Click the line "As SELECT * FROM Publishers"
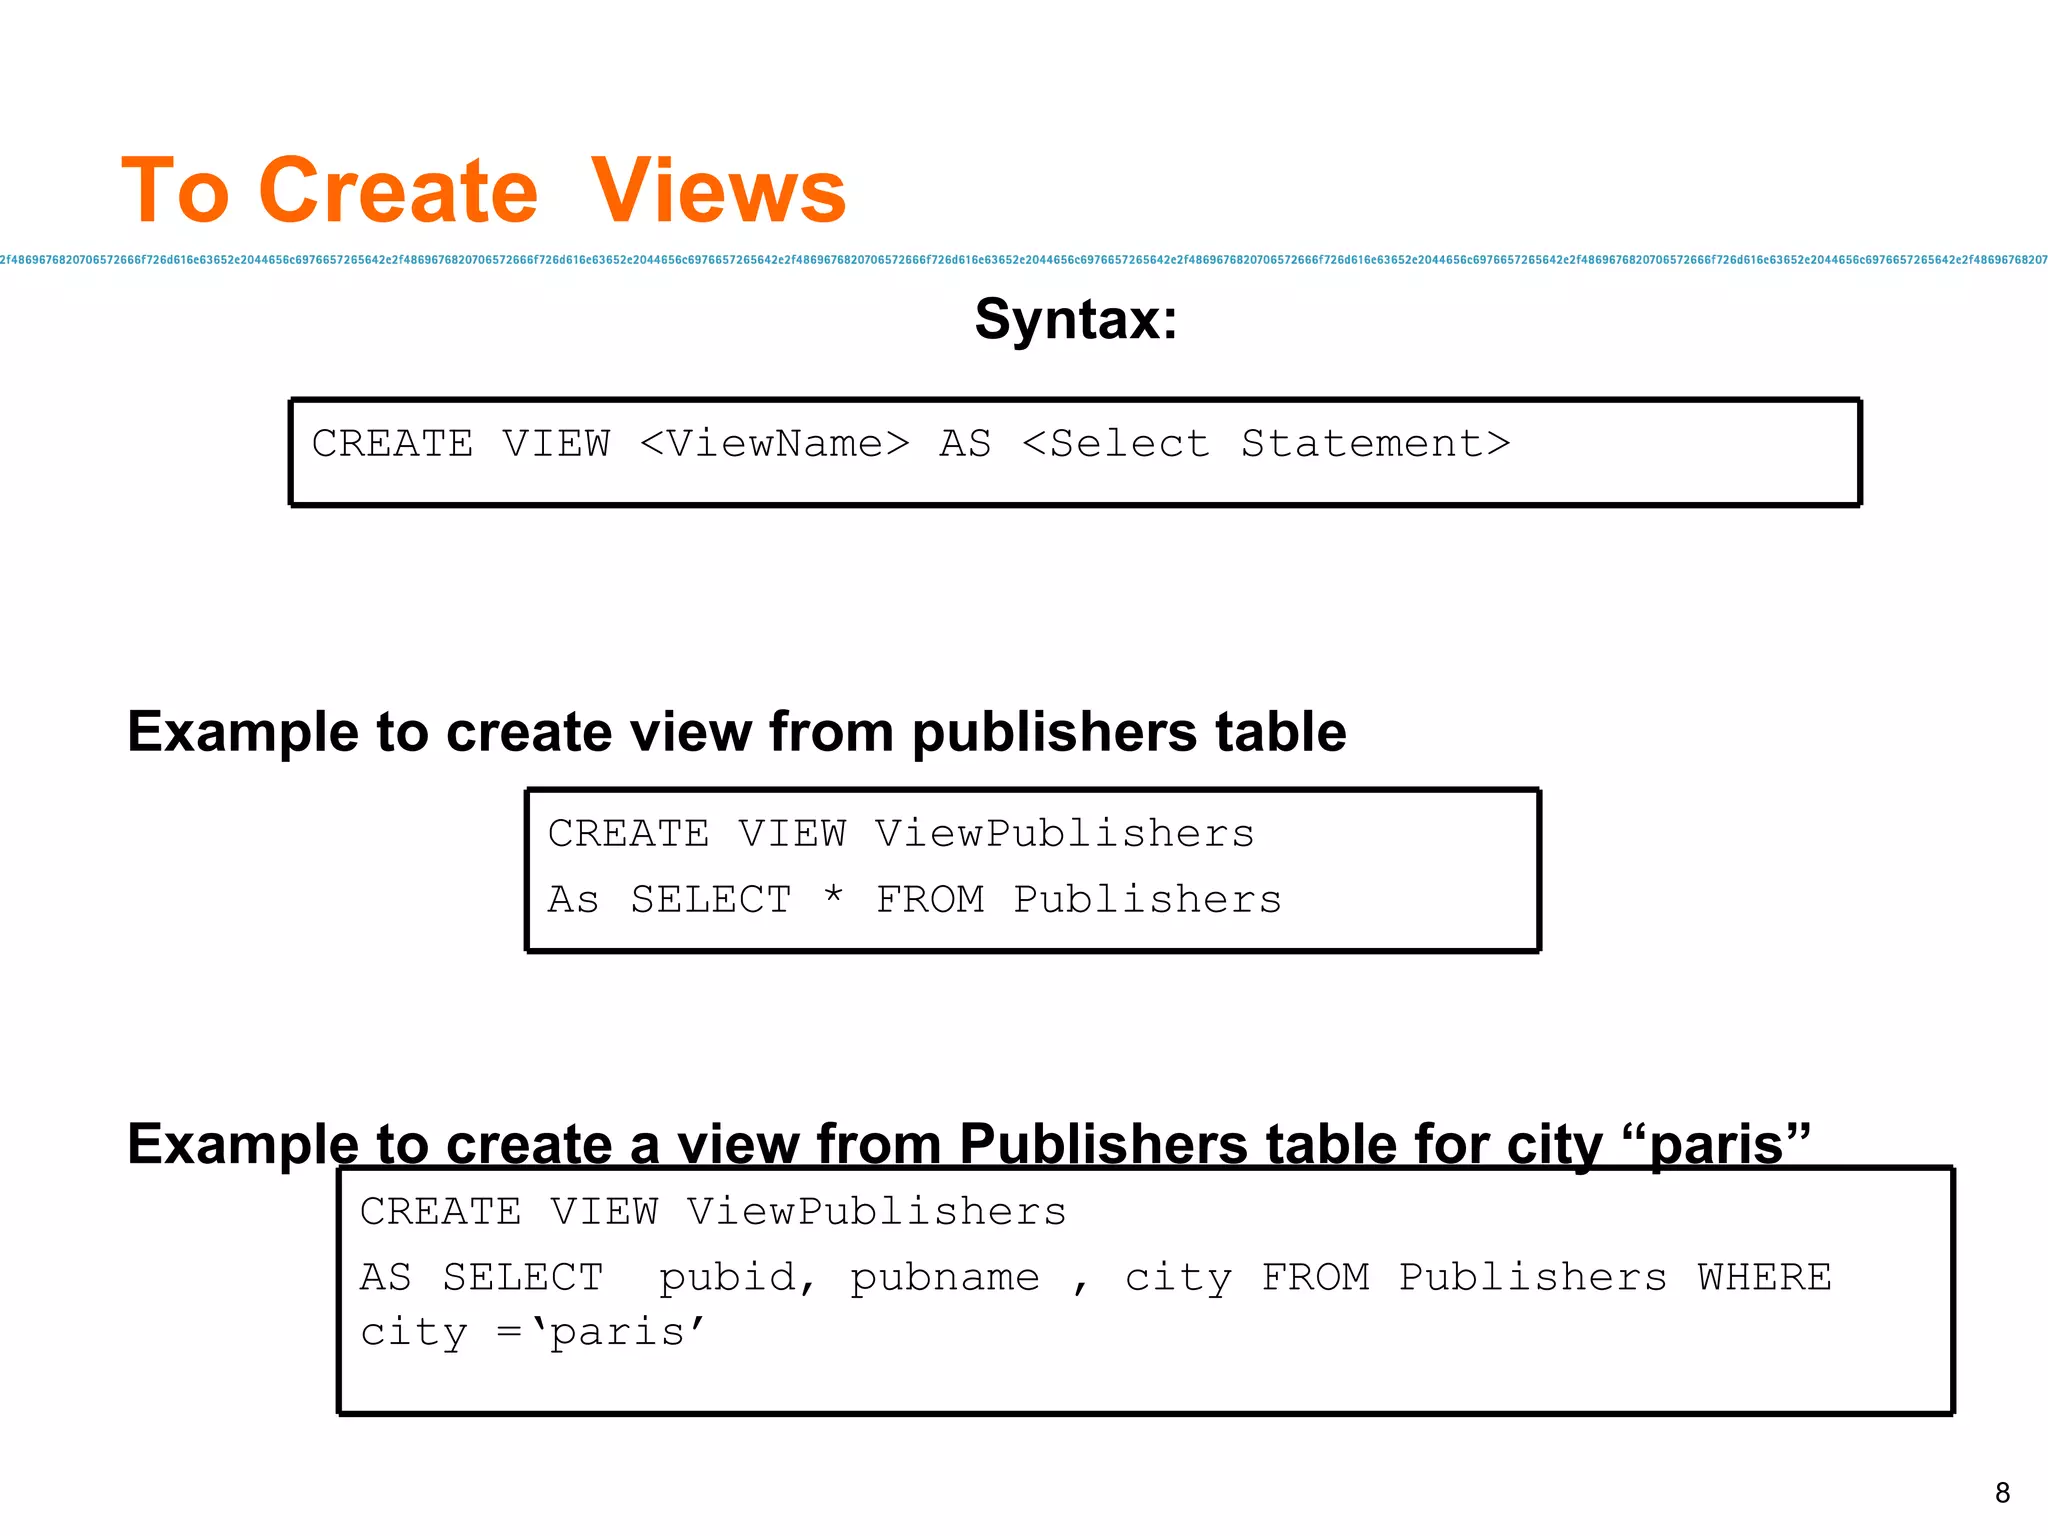Screen dimensions: 2048x1536 pyautogui.click(x=914, y=899)
